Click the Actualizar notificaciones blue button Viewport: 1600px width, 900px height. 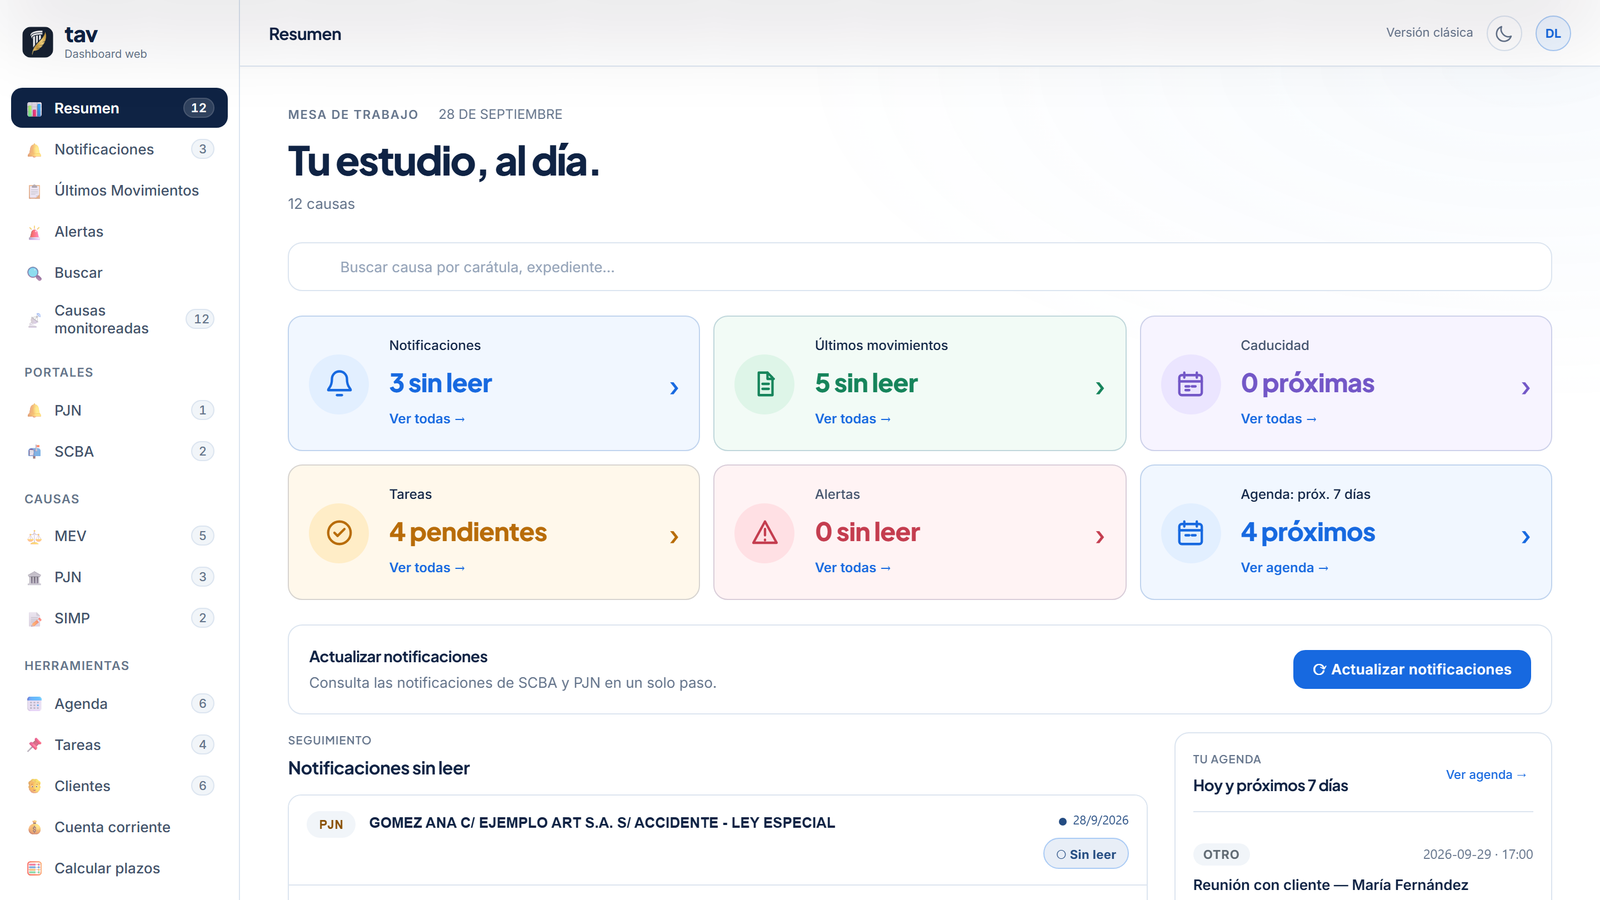1412,669
